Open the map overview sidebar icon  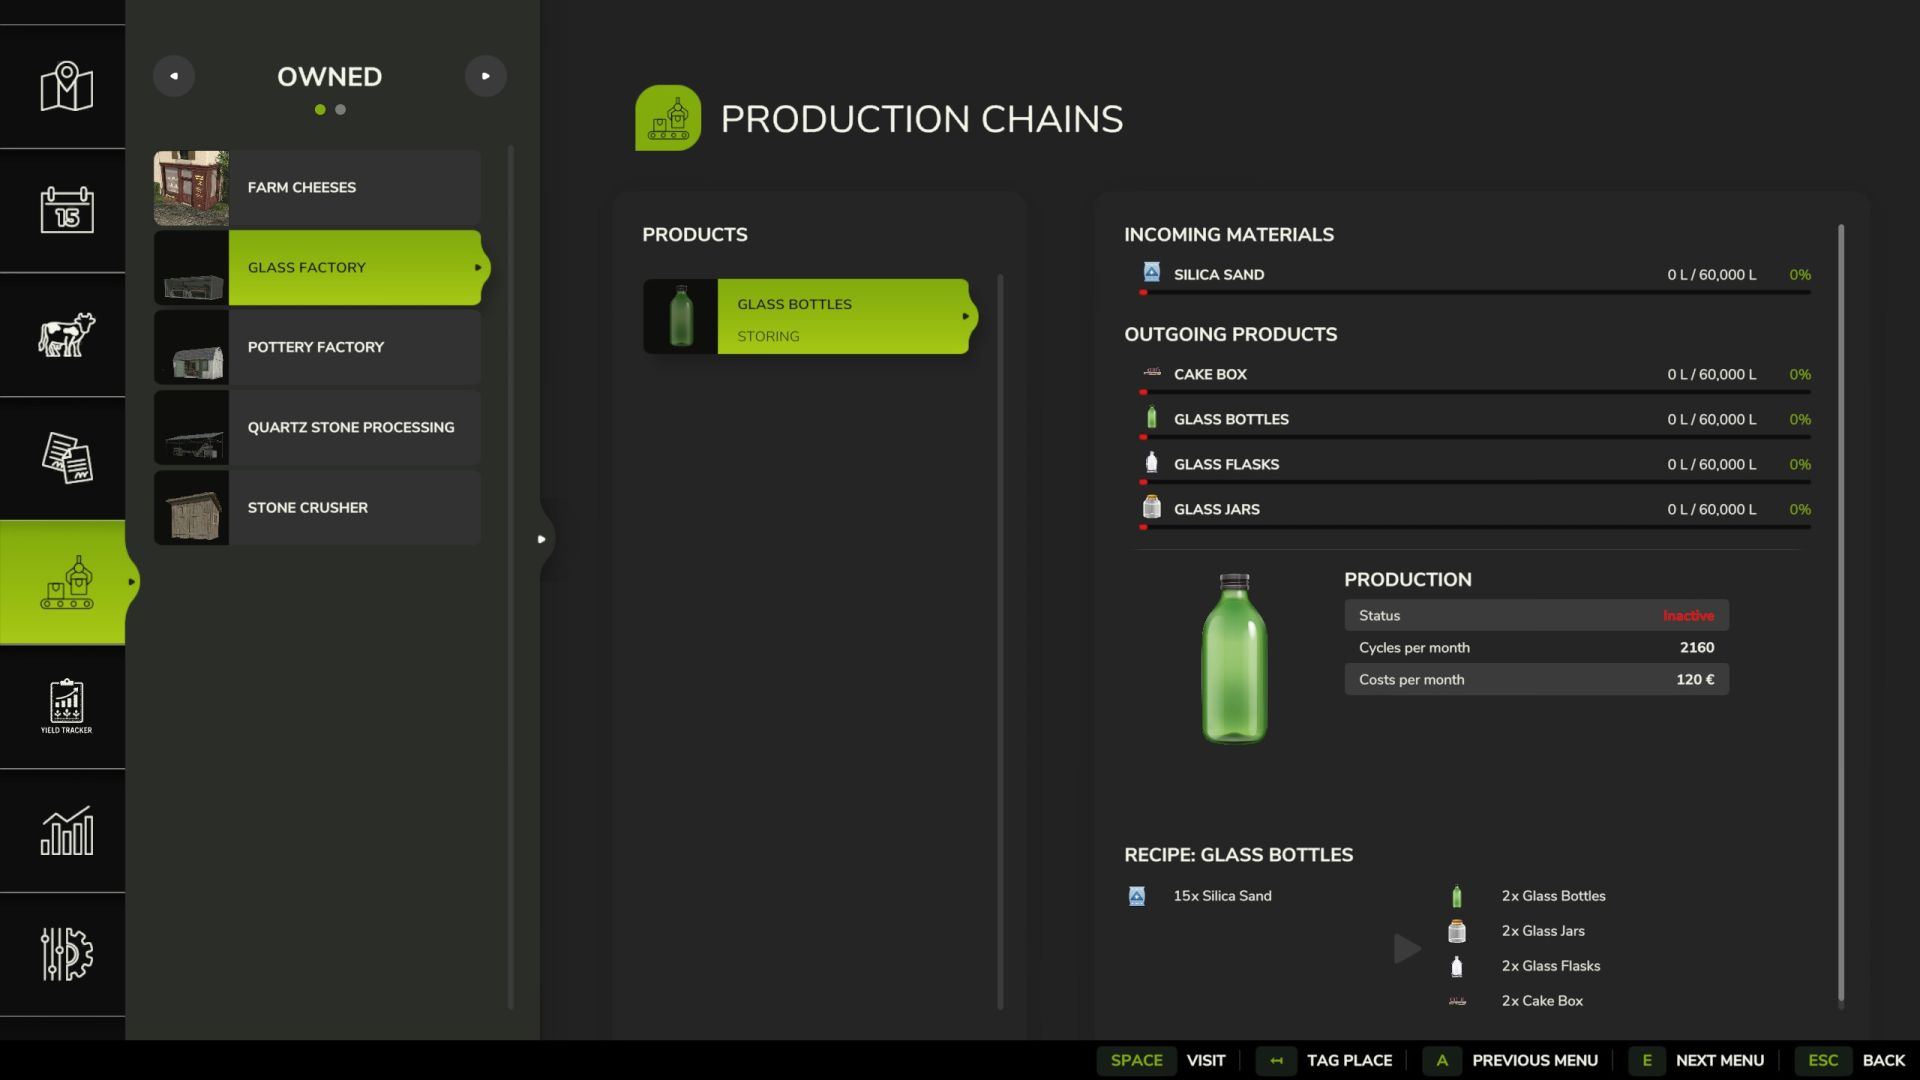66,87
